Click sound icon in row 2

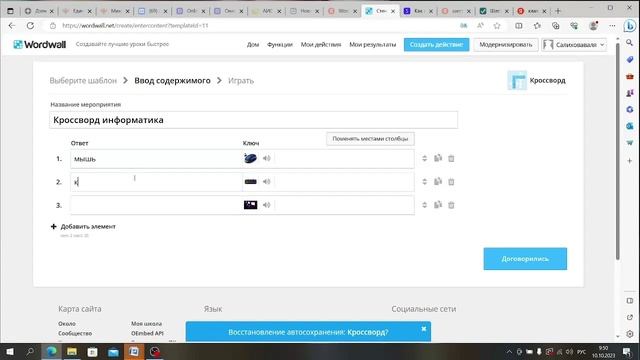(x=267, y=182)
